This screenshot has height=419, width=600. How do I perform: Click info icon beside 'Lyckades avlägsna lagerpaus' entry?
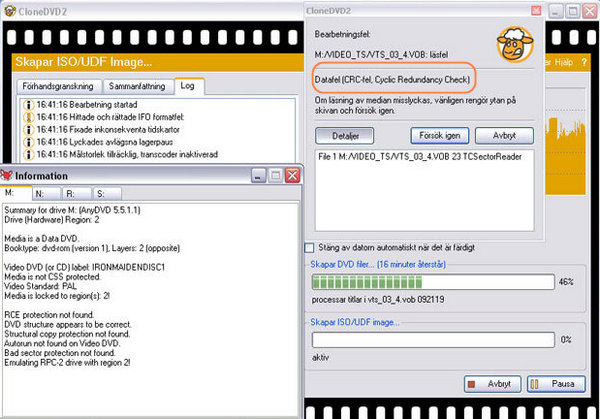pyautogui.click(x=28, y=142)
